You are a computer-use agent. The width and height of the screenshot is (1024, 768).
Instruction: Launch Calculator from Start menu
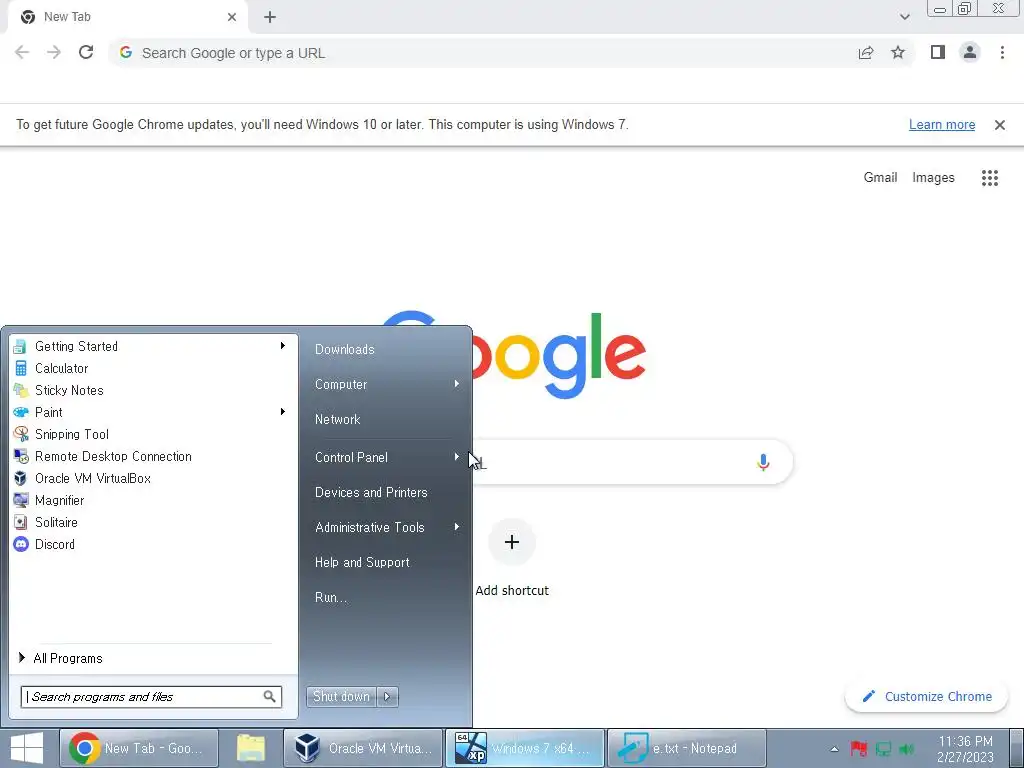click(155, 368)
